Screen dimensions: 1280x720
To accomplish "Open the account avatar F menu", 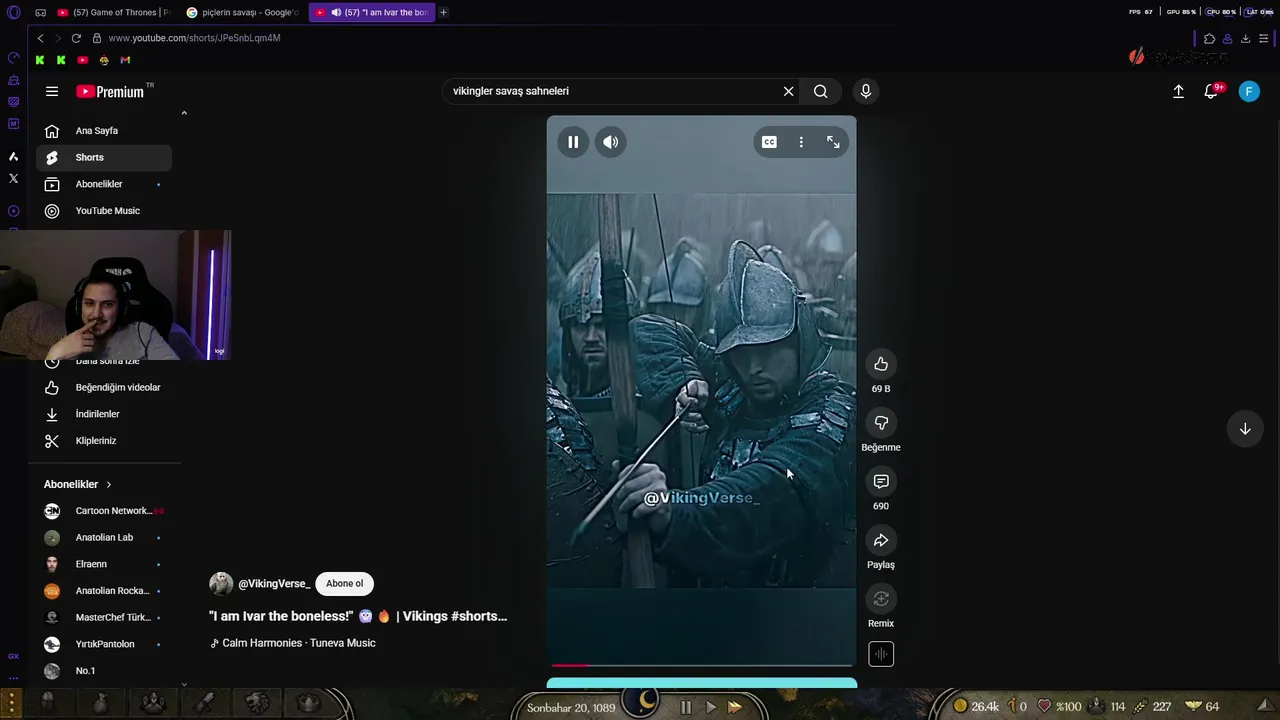I will click(1249, 91).
